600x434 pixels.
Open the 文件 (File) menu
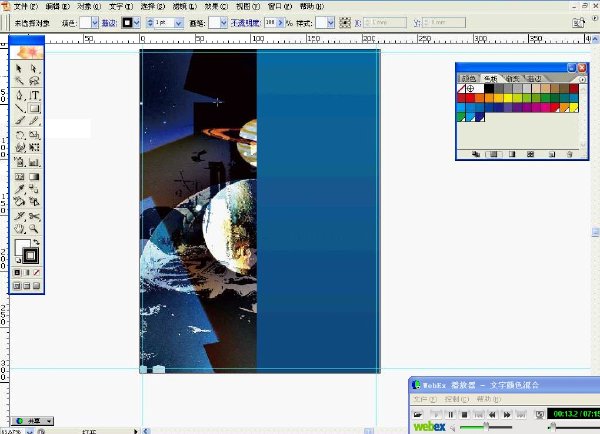[x=25, y=6]
